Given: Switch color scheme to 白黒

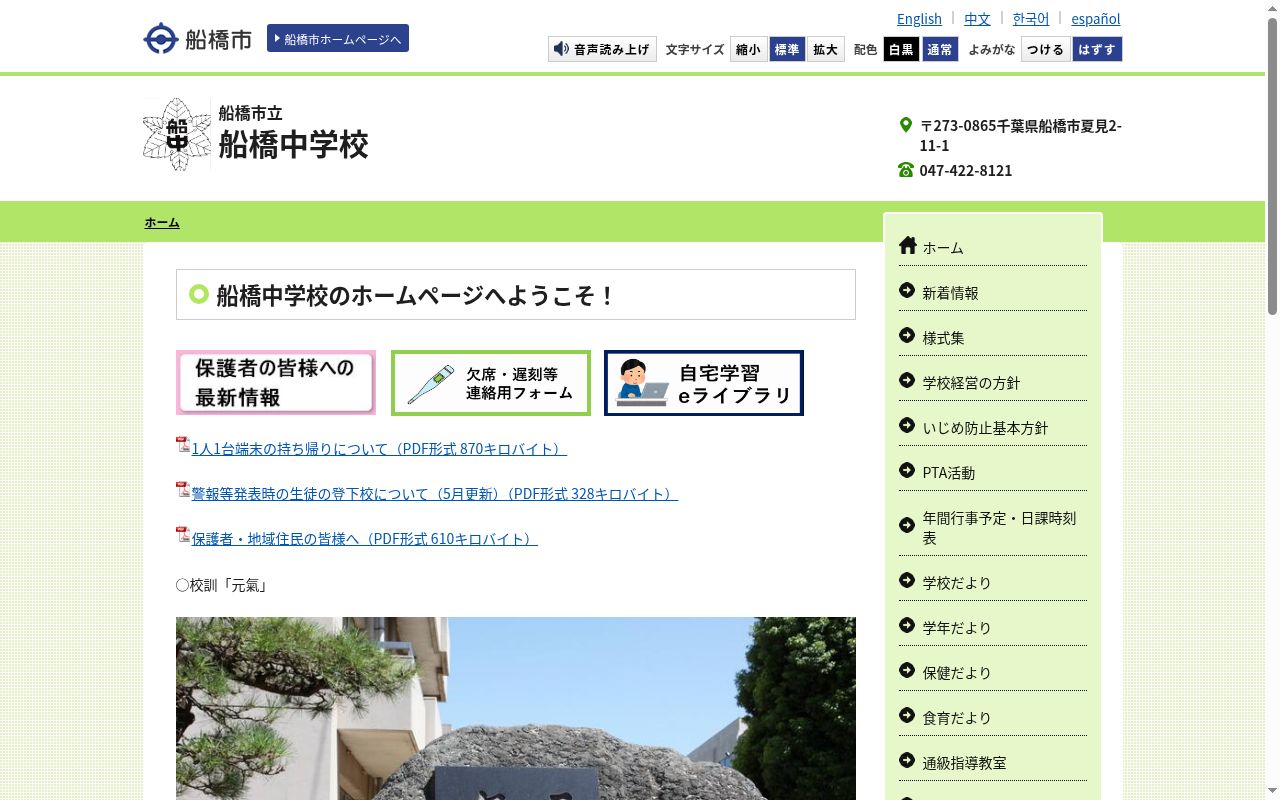Looking at the screenshot, I should [901, 49].
